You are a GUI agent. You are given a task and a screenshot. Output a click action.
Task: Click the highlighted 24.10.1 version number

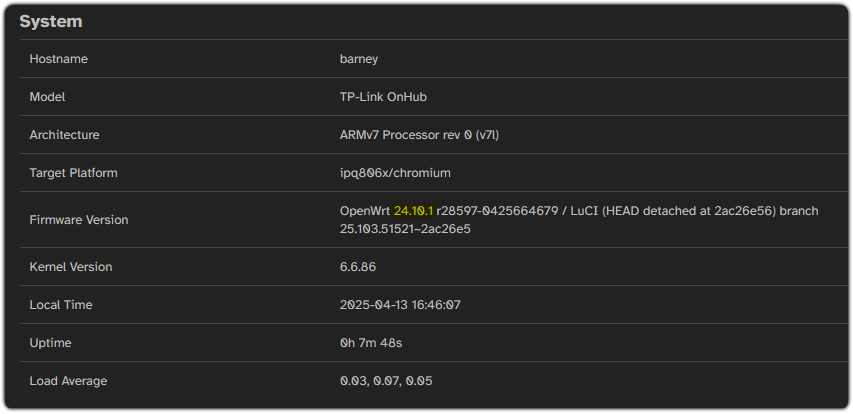tap(413, 211)
